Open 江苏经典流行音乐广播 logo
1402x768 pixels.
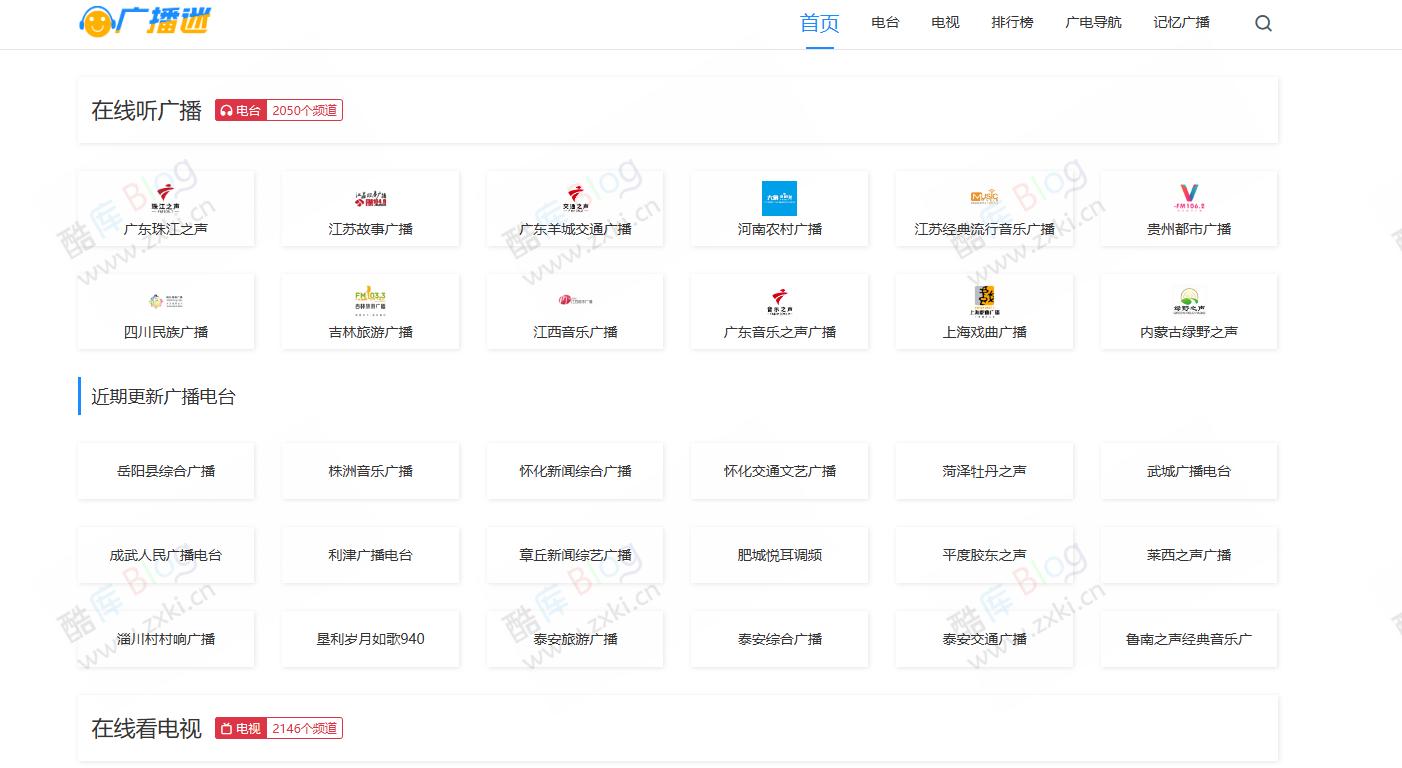tap(984, 198)
